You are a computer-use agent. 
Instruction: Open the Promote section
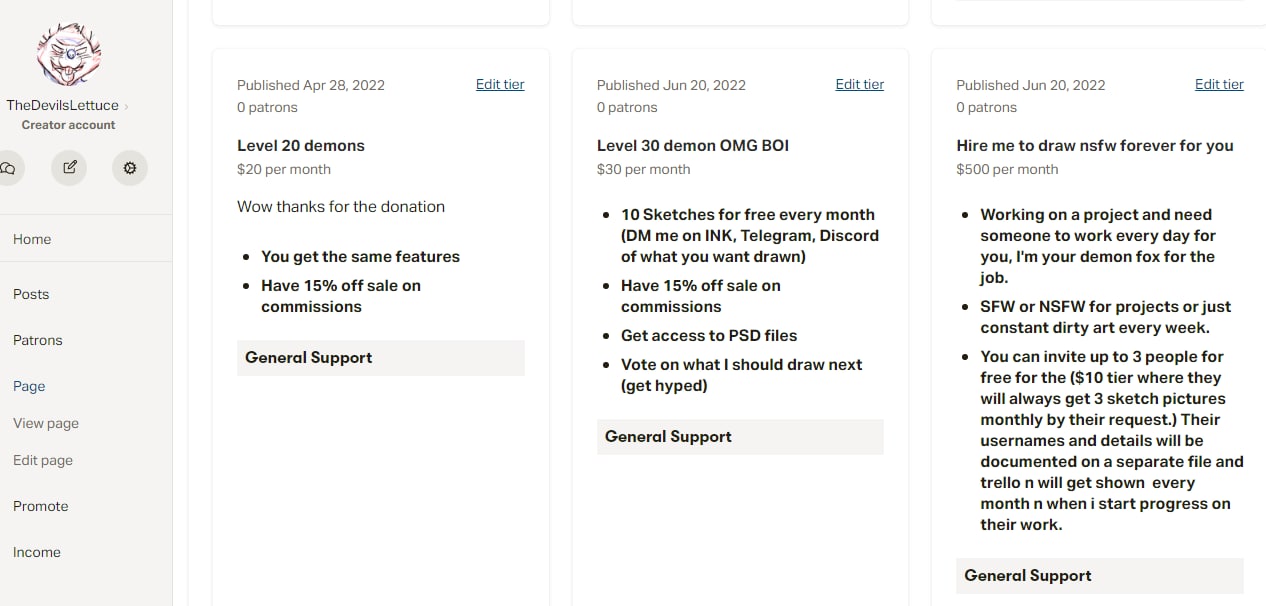[x=41, y=506]
